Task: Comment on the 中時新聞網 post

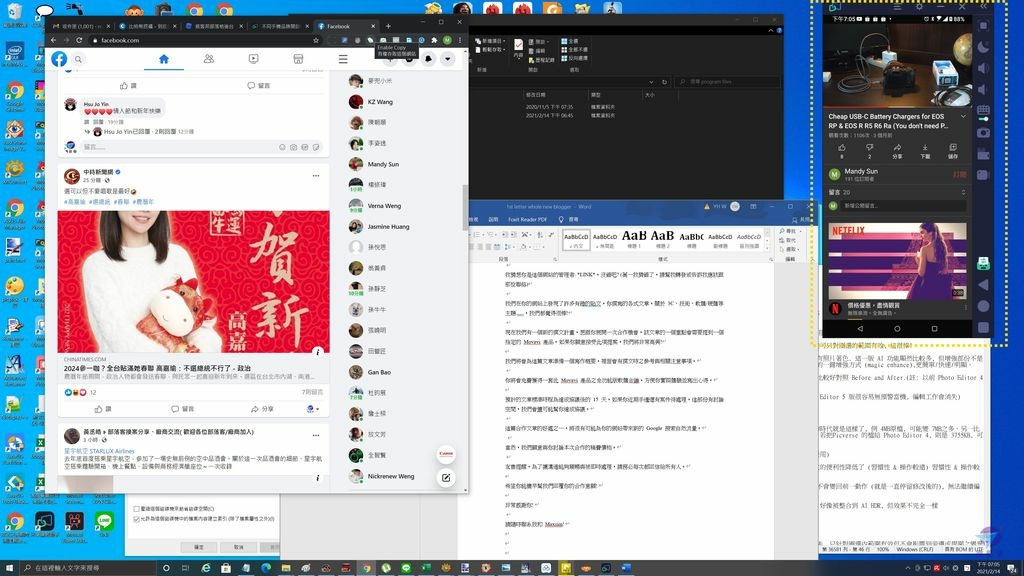Action: (183, 409)
